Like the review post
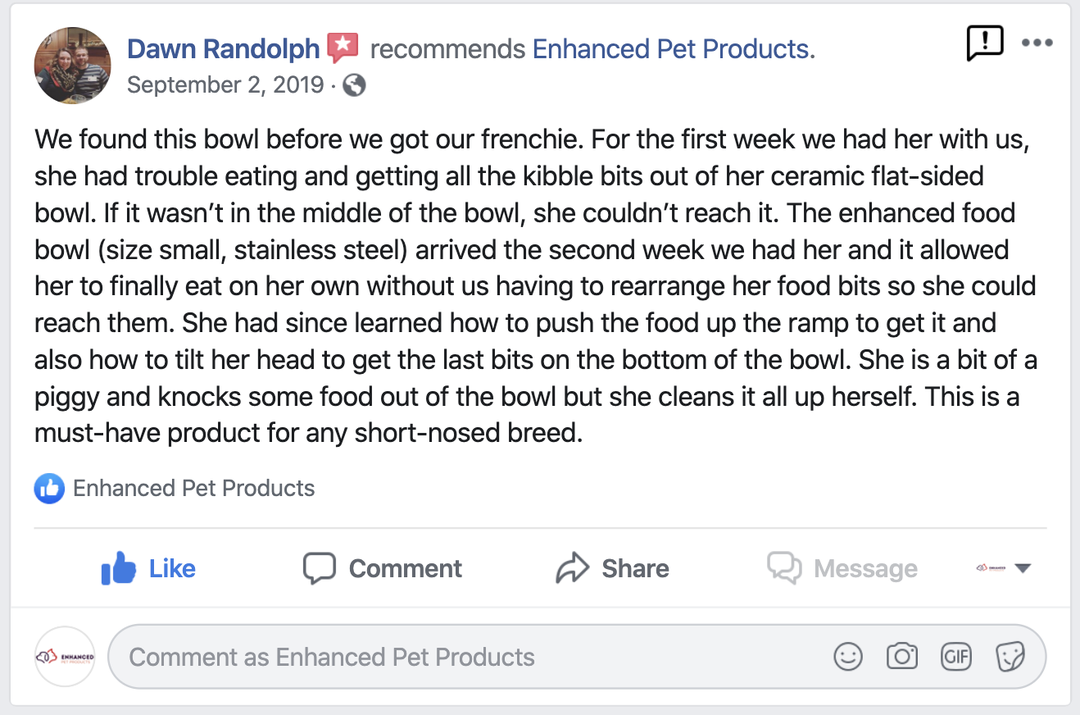Image resolution: width=1080 pixels, height=715 pixels. (x=148, y=568)
